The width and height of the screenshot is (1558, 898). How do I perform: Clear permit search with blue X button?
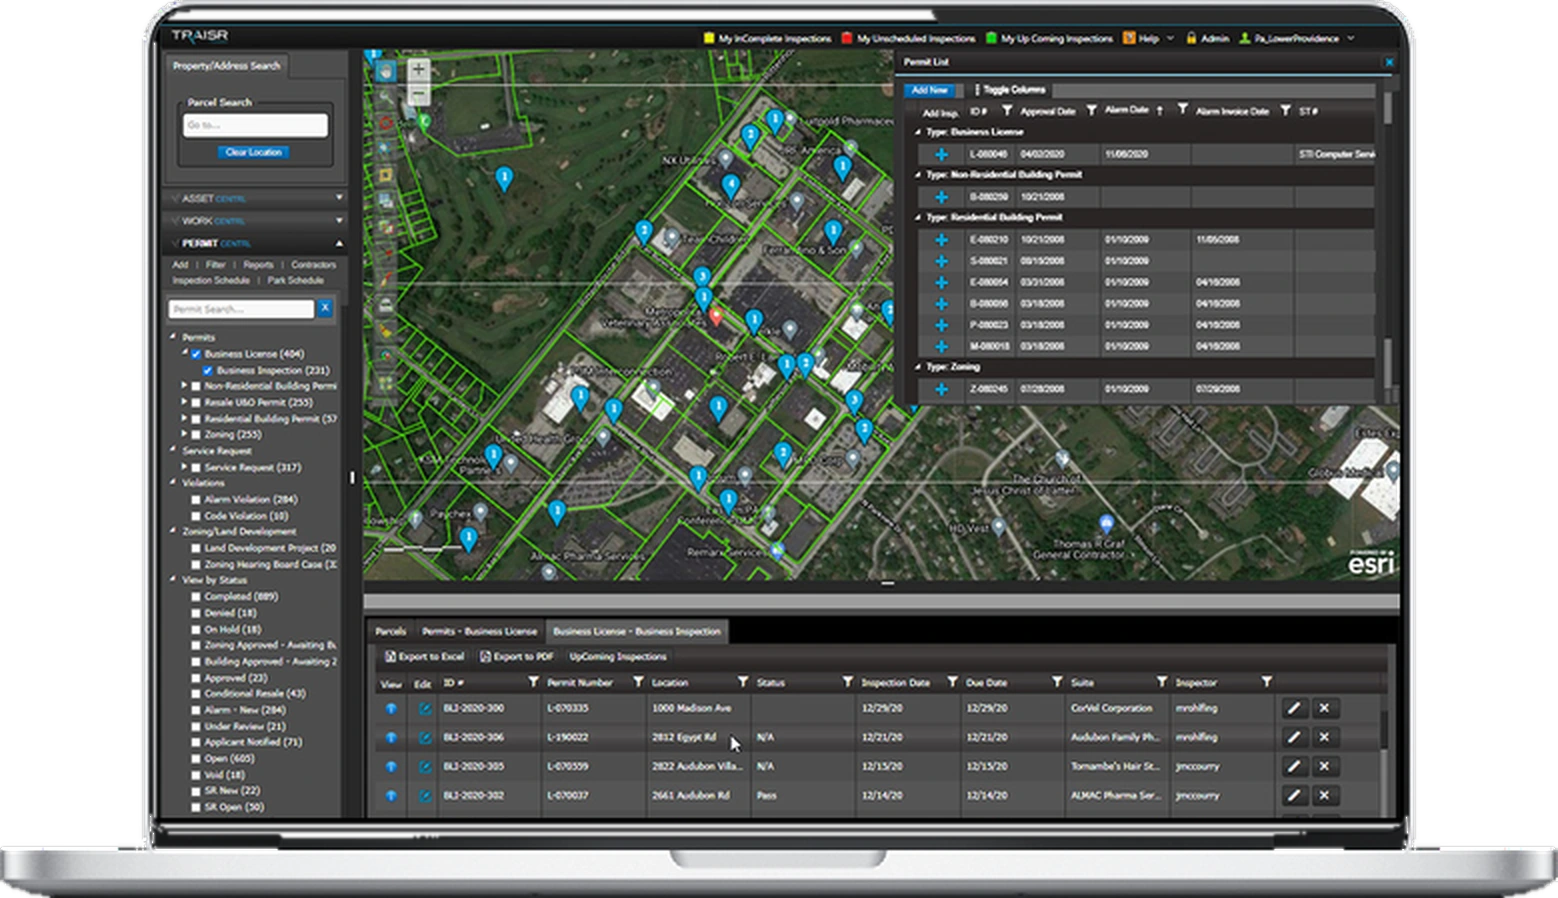pyautogui.click(x=325, y=309)
